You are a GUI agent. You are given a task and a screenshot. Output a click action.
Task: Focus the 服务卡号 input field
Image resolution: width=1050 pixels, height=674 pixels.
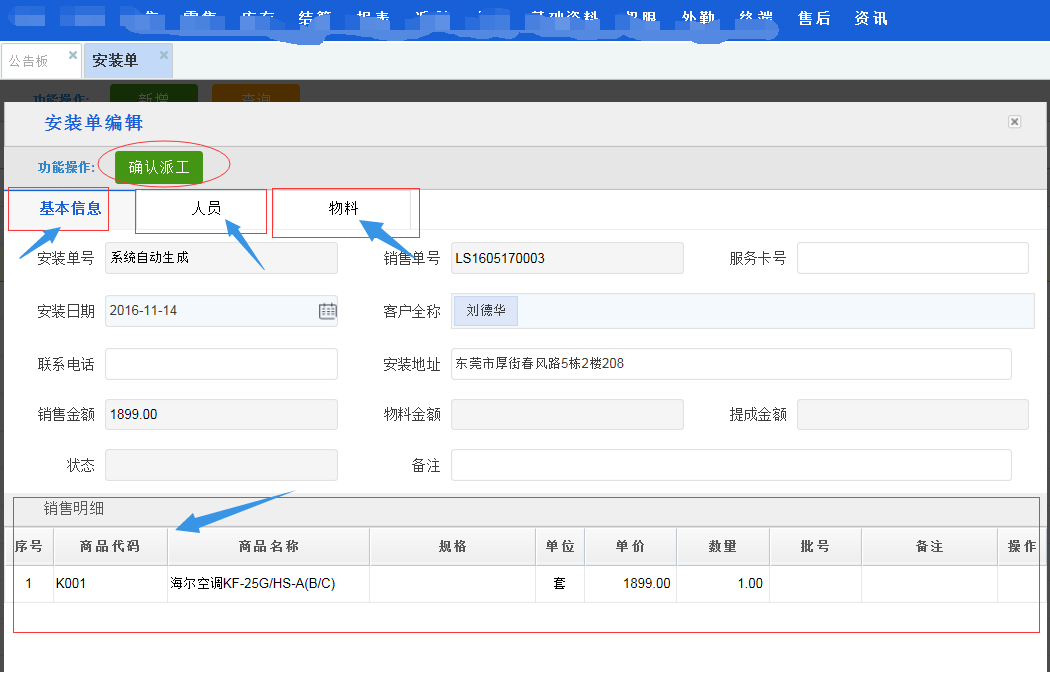click(x=913, y=258)
